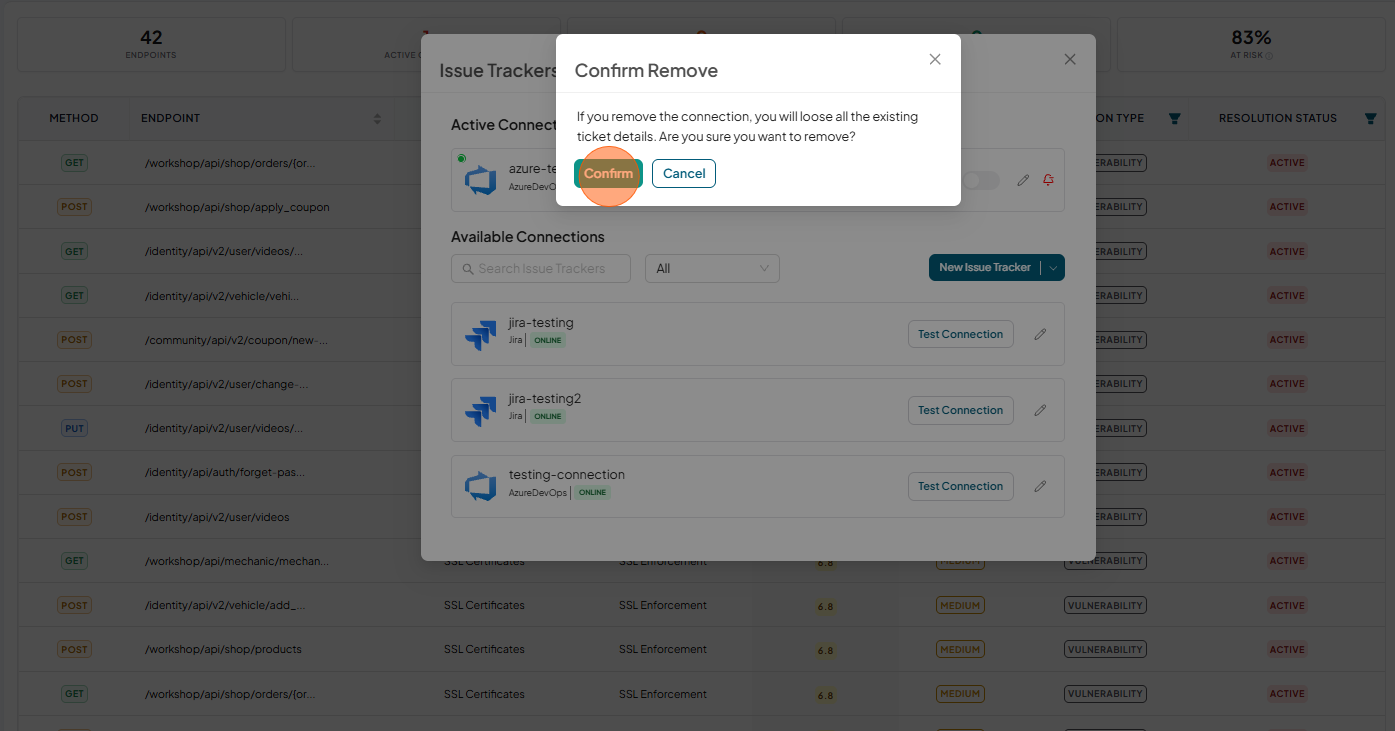The height and width of the screenshot is (731, 1395).
Task: Focus the Search Issue Trackers field
Action: pyautogui.click(x=541, y=268)
